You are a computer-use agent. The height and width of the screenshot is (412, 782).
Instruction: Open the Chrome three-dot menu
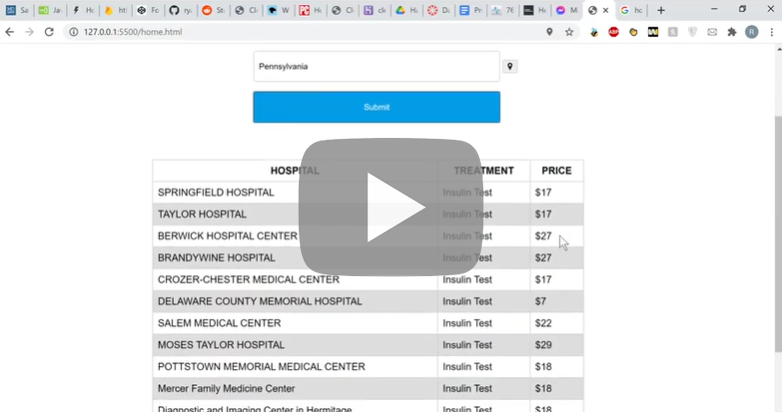(x=772, y=32)
